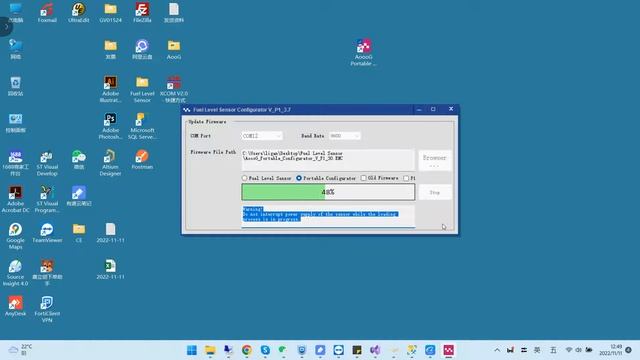Select the Portable Configurator radio button
The height and width of the screenshot is (360, 640).
click(x=299, y=178)
